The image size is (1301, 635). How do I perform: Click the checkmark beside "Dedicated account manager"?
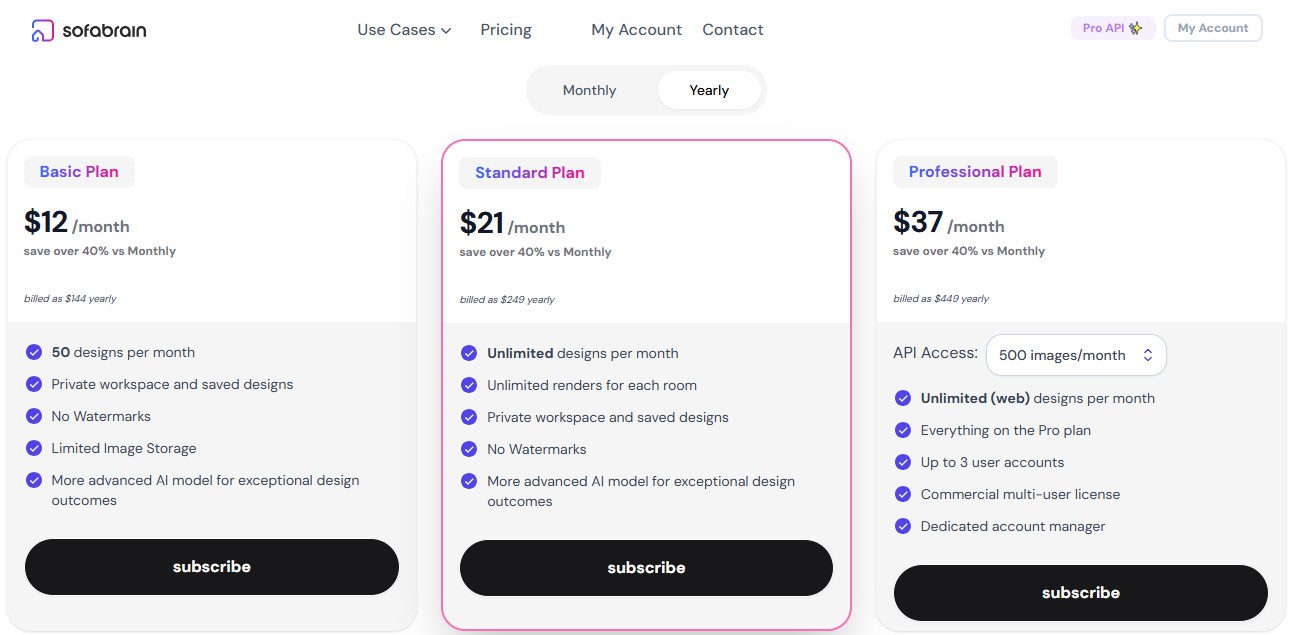pyautogui.click(x=903, y=526)
